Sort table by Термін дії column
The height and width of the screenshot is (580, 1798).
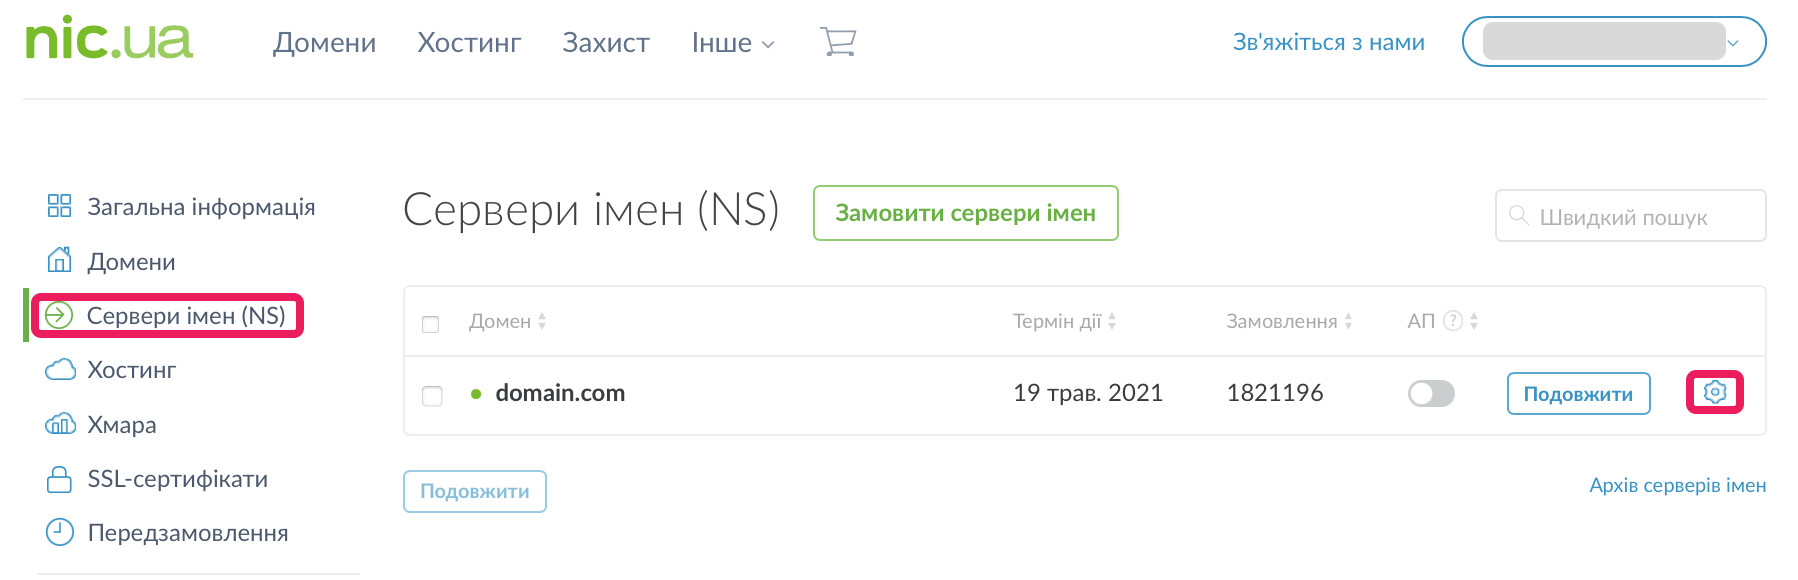(1064, 321)
